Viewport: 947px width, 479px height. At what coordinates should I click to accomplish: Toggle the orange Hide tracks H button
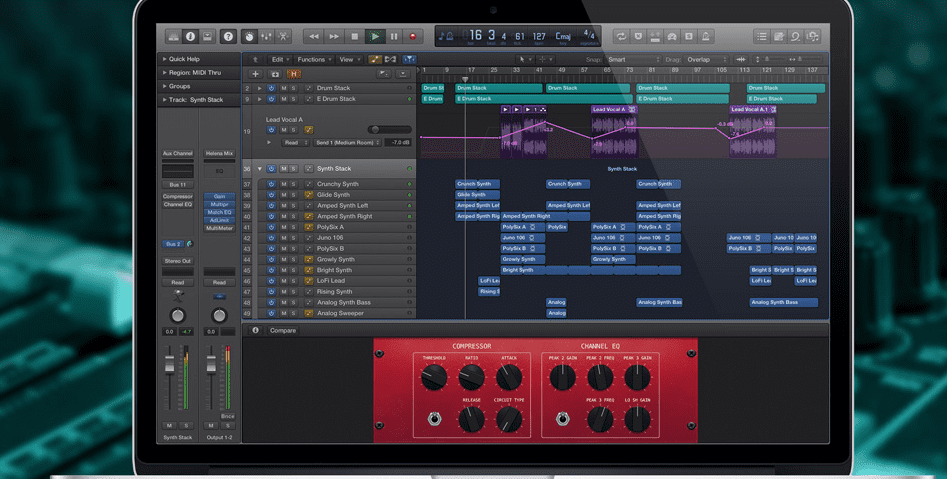(294, 74)
